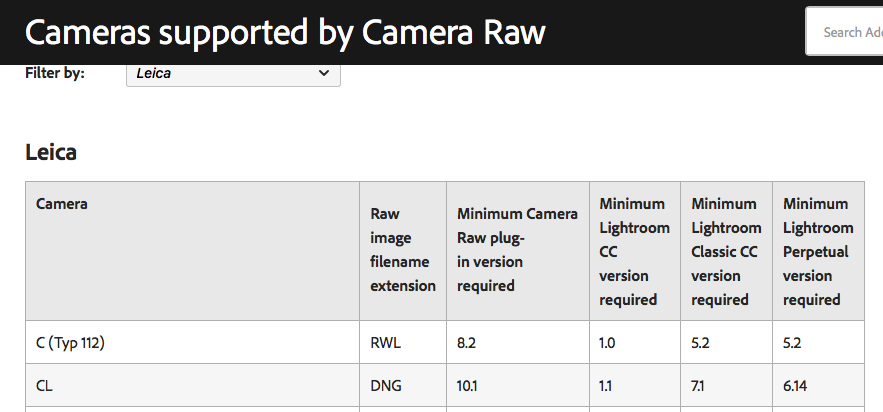Select the C (Typ 112) camera row
Screen dimensions: 883x412
click(x=70, y=343)
